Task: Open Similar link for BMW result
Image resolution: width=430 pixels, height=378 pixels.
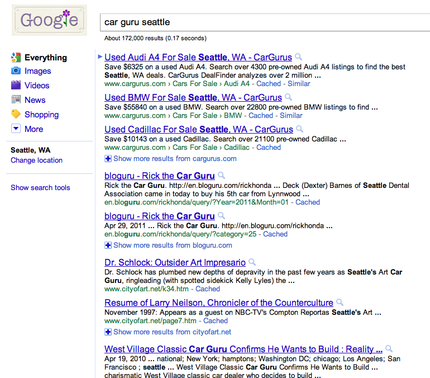Action: 291,116
